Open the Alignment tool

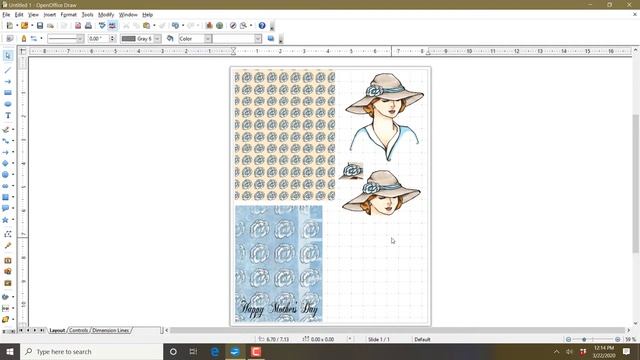click(5, 309)
